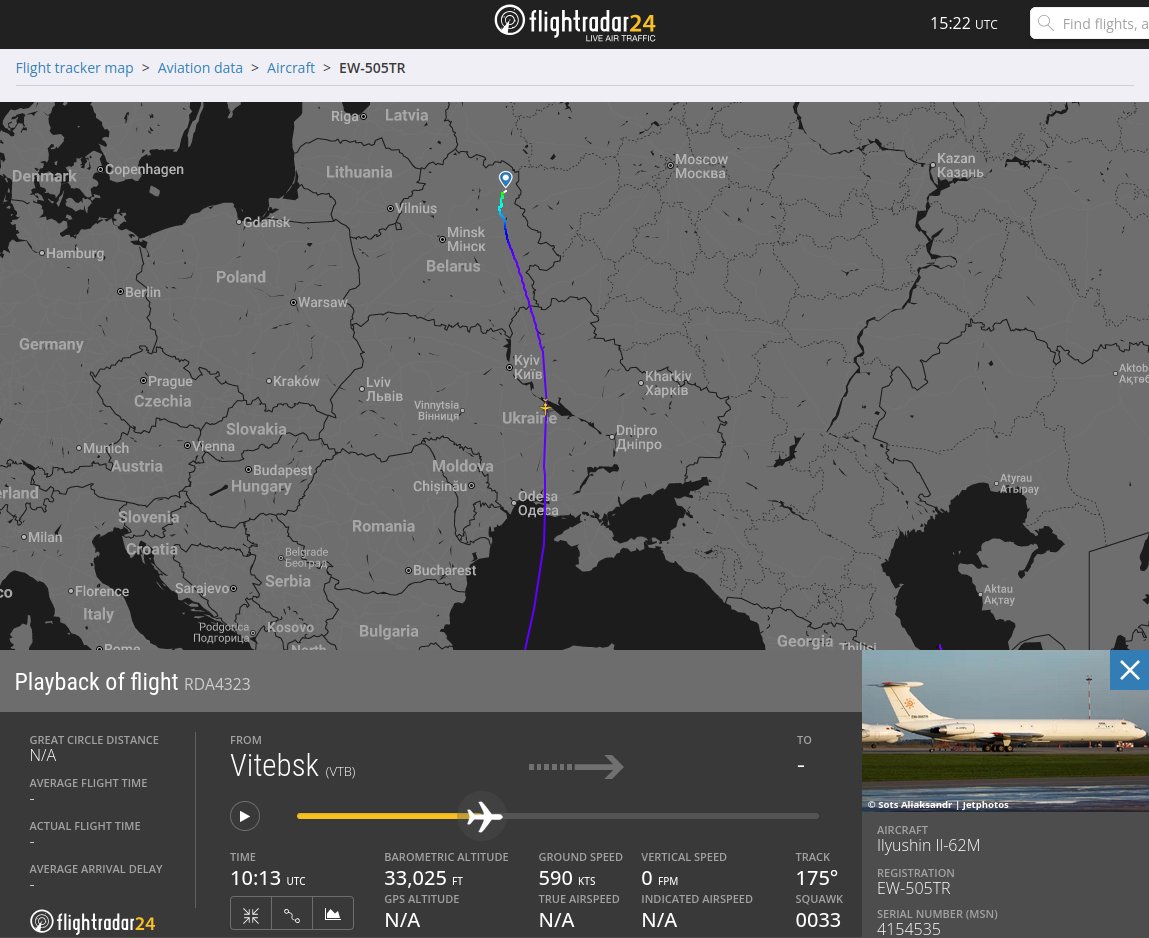
Task: Click the yellow aircraft marker on map
Action: coord(545,407)
